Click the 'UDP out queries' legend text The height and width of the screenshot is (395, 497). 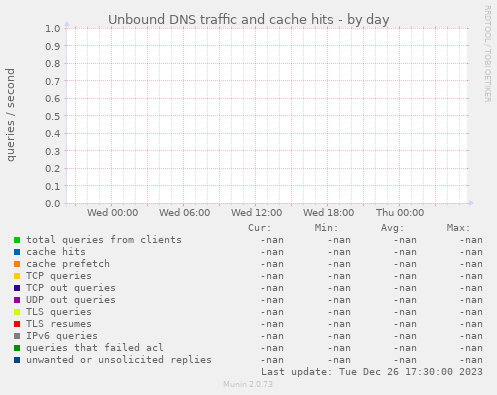click(x=71, y=300)
